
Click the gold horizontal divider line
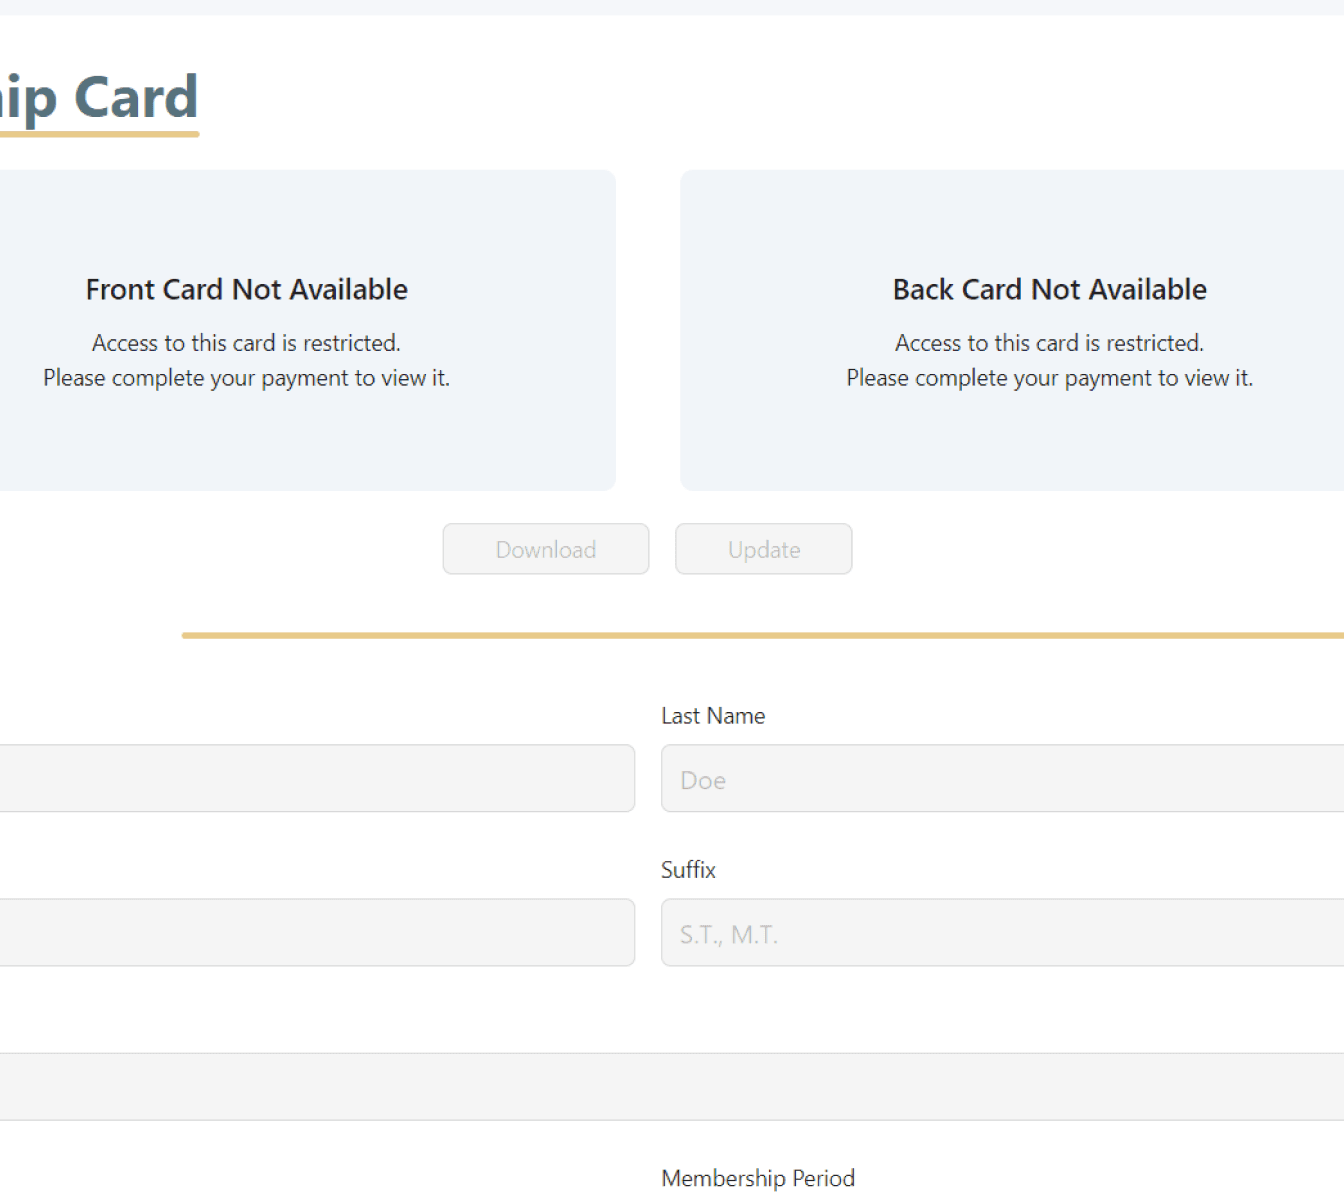[x=760, y=635]
